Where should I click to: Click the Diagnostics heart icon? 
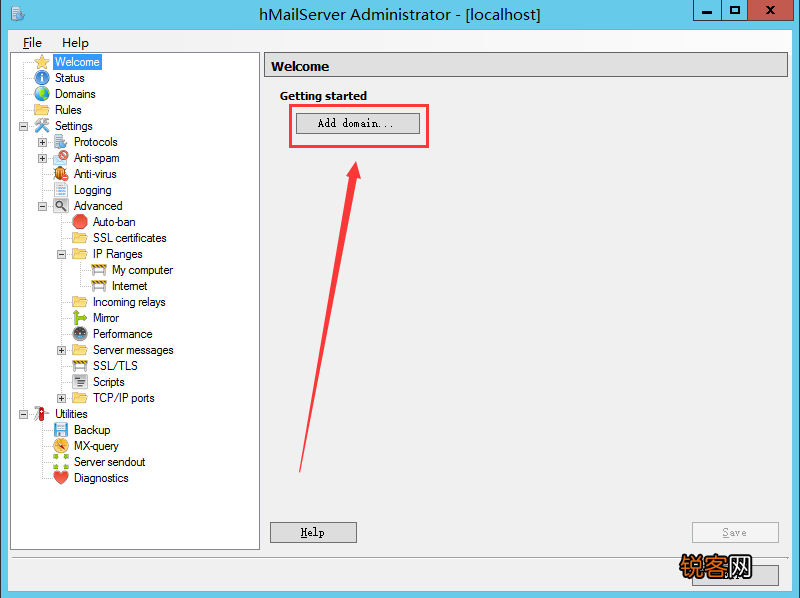coord(61,478)
